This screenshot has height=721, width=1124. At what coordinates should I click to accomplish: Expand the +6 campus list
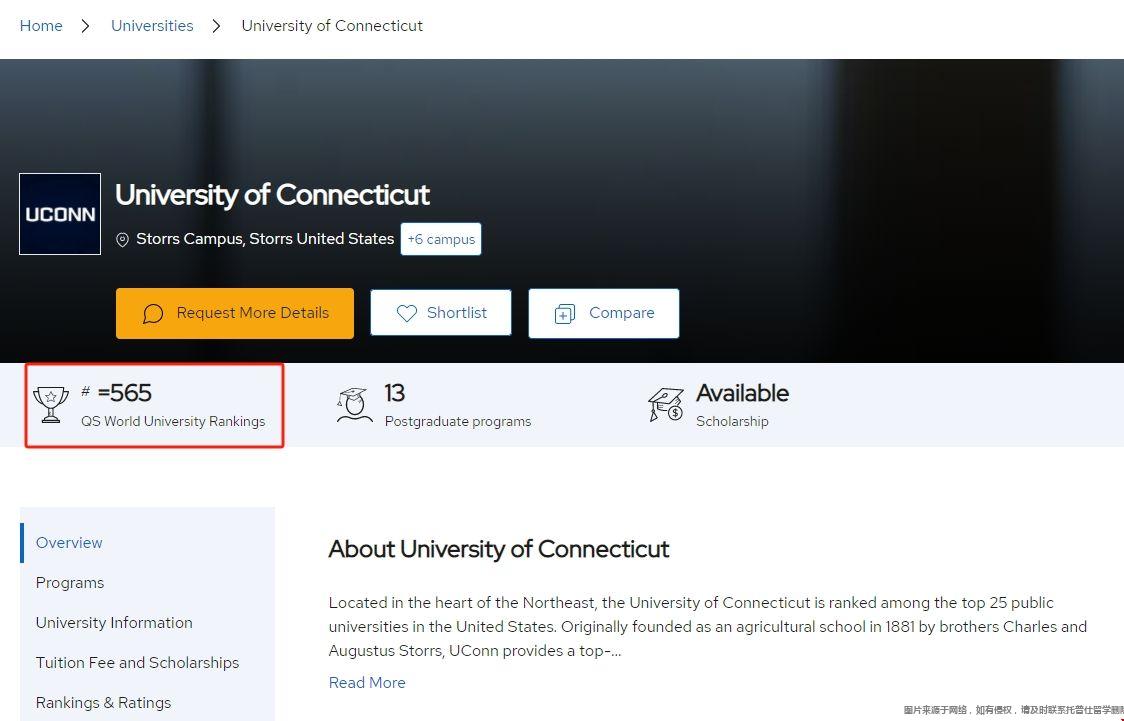coord(441,239)
